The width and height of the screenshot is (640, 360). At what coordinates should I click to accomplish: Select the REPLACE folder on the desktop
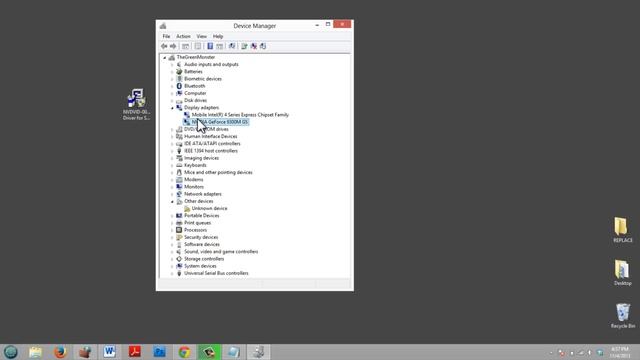(622, 230)
